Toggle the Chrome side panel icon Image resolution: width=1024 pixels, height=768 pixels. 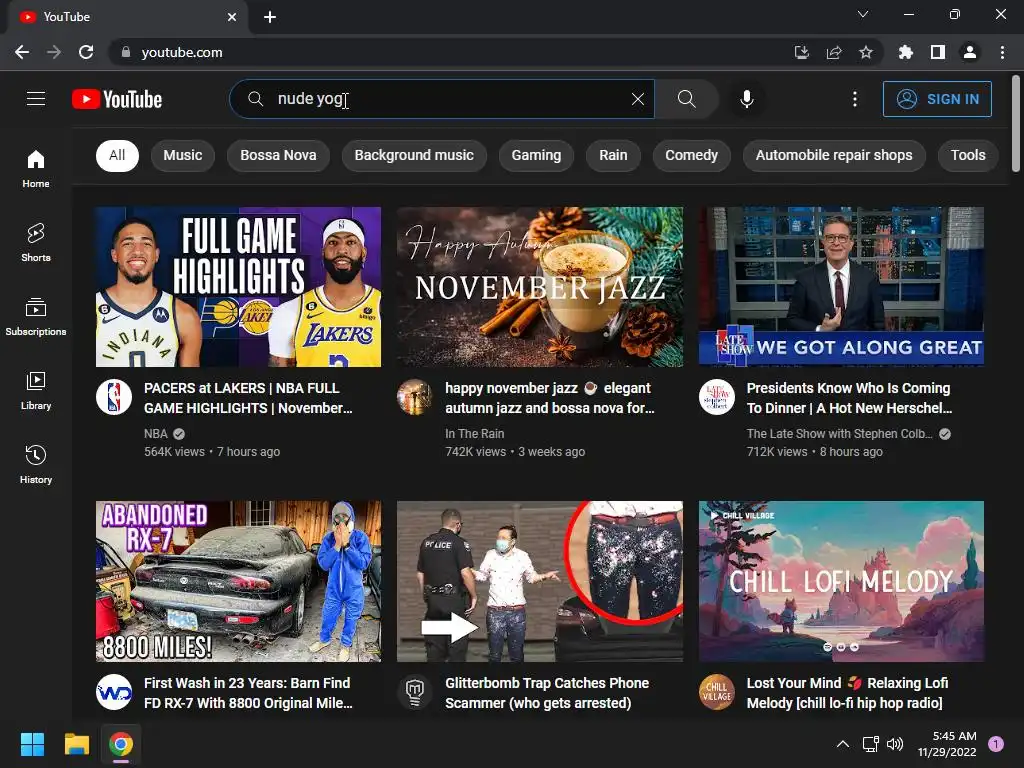tap(937, 52)
